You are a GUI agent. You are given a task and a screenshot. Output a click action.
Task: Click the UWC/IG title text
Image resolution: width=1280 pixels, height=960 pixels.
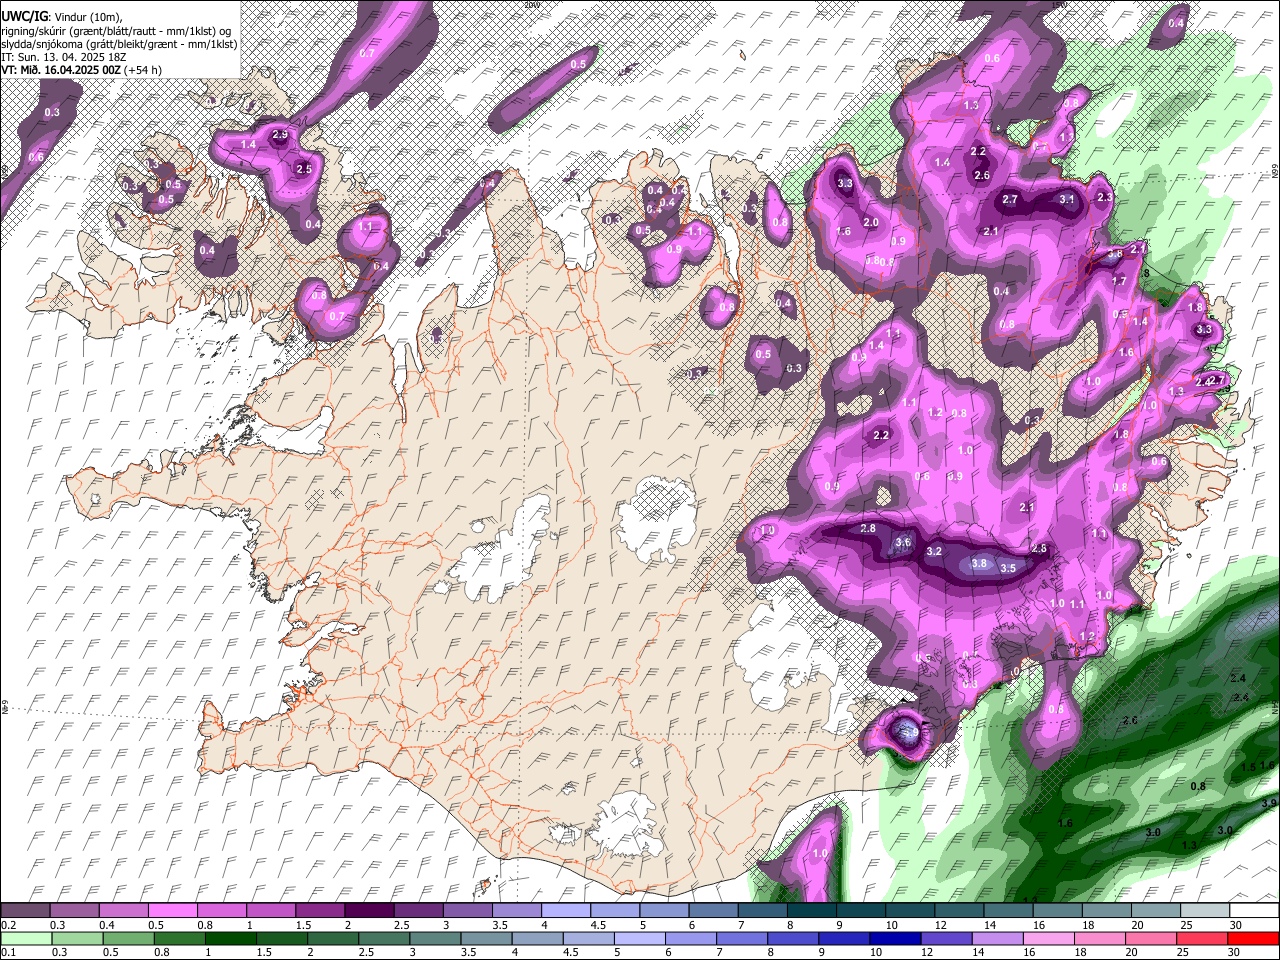pyautogui.click(x=24, y=16)
